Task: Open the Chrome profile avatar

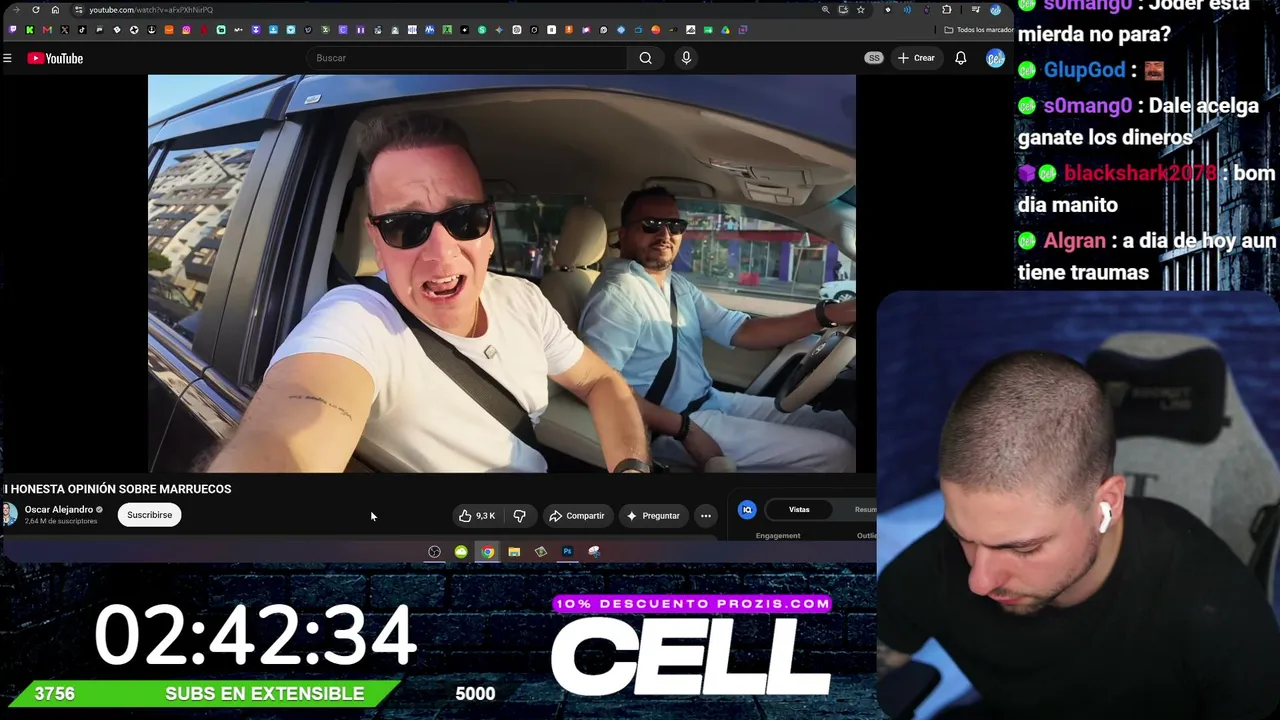Action: coord(995,10)
